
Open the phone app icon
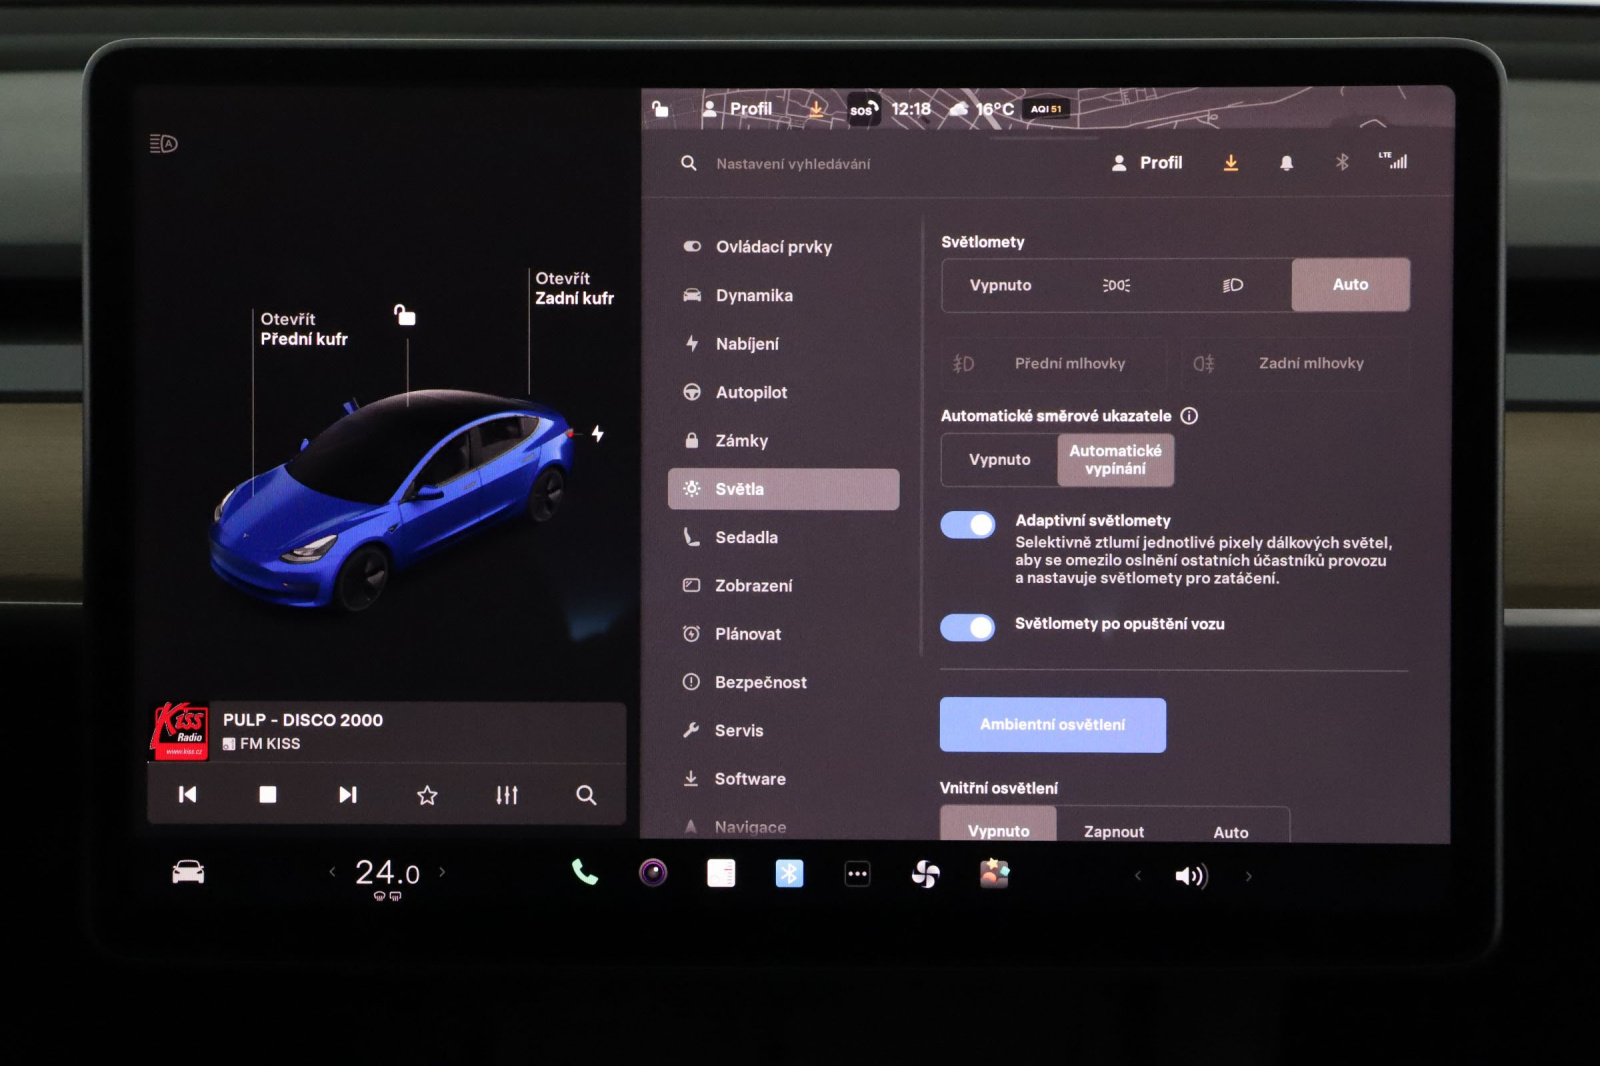[x=585, y=873]
